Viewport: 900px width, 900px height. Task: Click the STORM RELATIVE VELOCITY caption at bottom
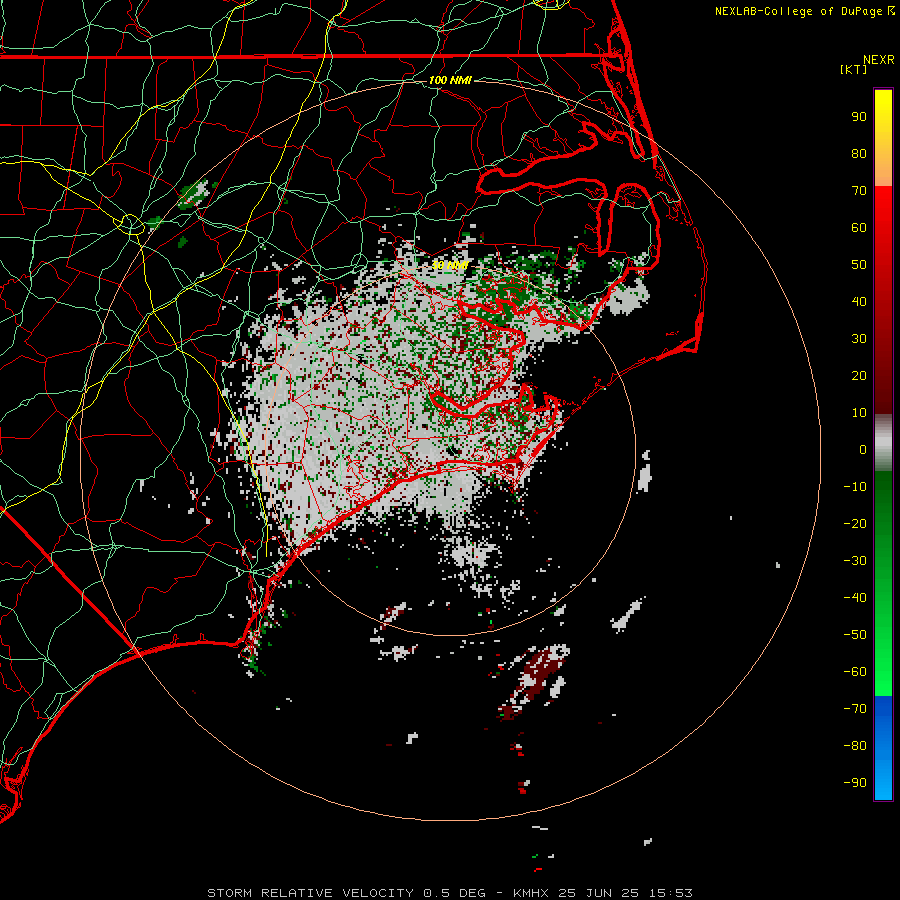[450, 893]
